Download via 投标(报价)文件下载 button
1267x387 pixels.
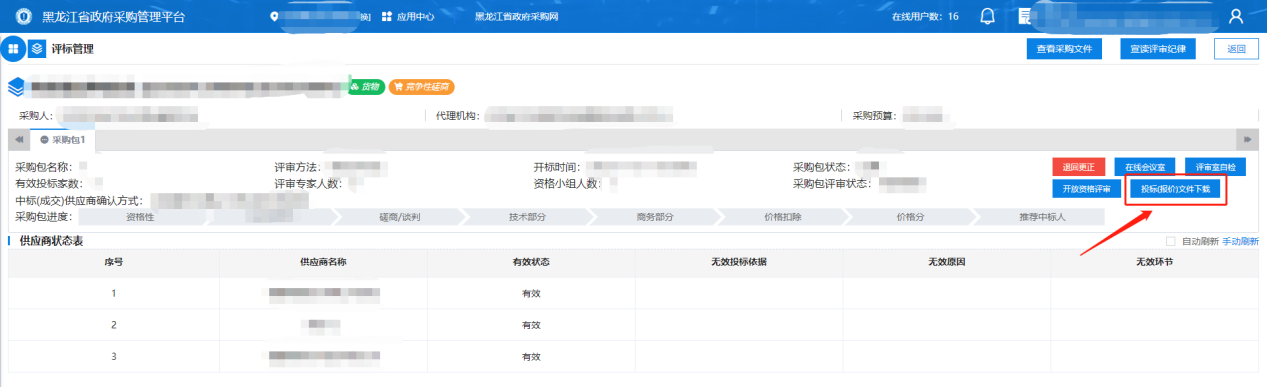(1175, 188)
